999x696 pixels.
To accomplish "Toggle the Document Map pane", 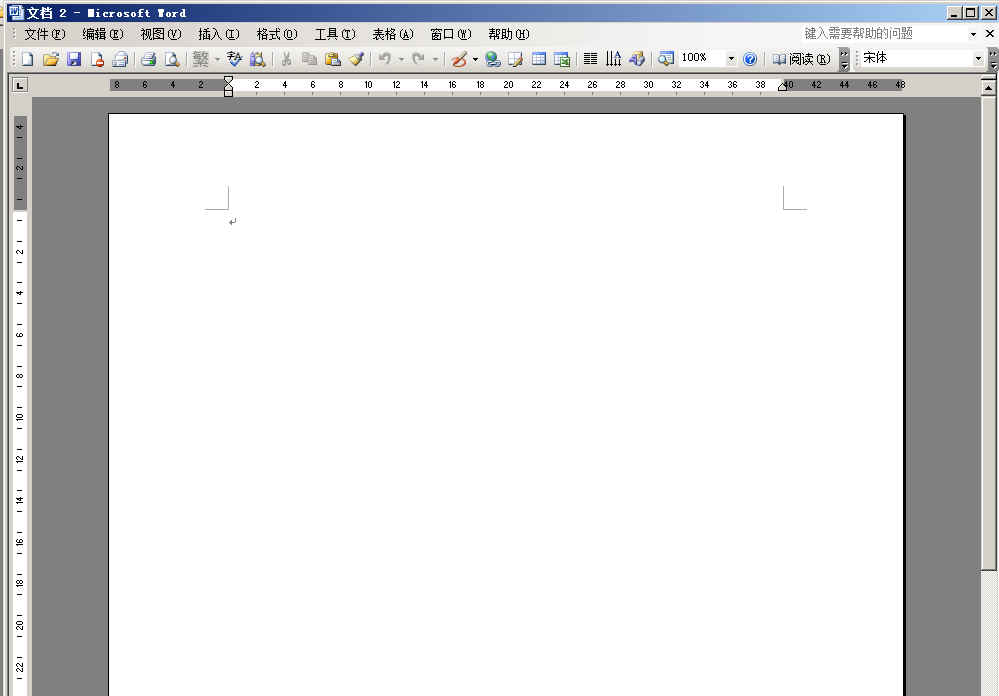I will (x=666, y=59).
